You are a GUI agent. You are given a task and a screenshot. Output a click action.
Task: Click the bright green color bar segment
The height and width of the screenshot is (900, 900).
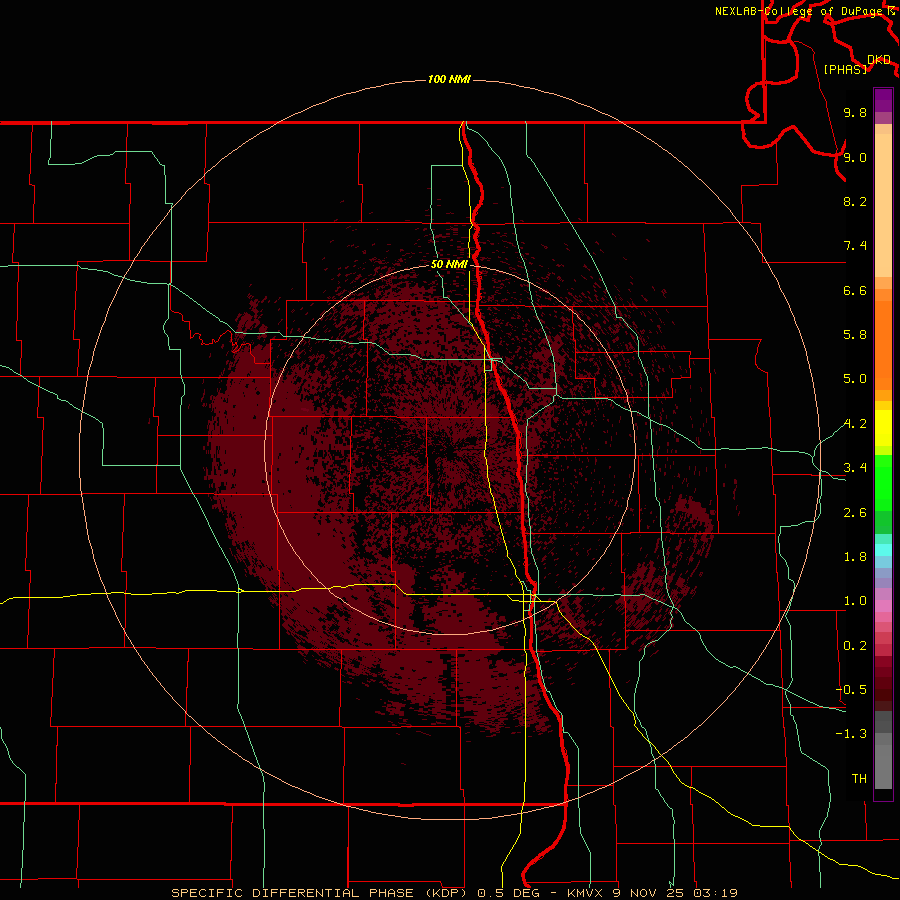[x=883, y=483]
